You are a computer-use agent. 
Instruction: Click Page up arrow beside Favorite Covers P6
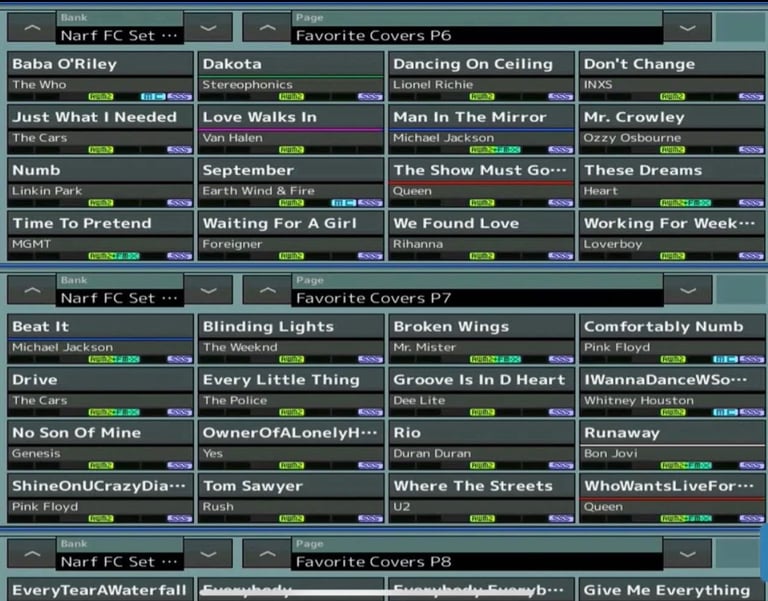[267, 28]
